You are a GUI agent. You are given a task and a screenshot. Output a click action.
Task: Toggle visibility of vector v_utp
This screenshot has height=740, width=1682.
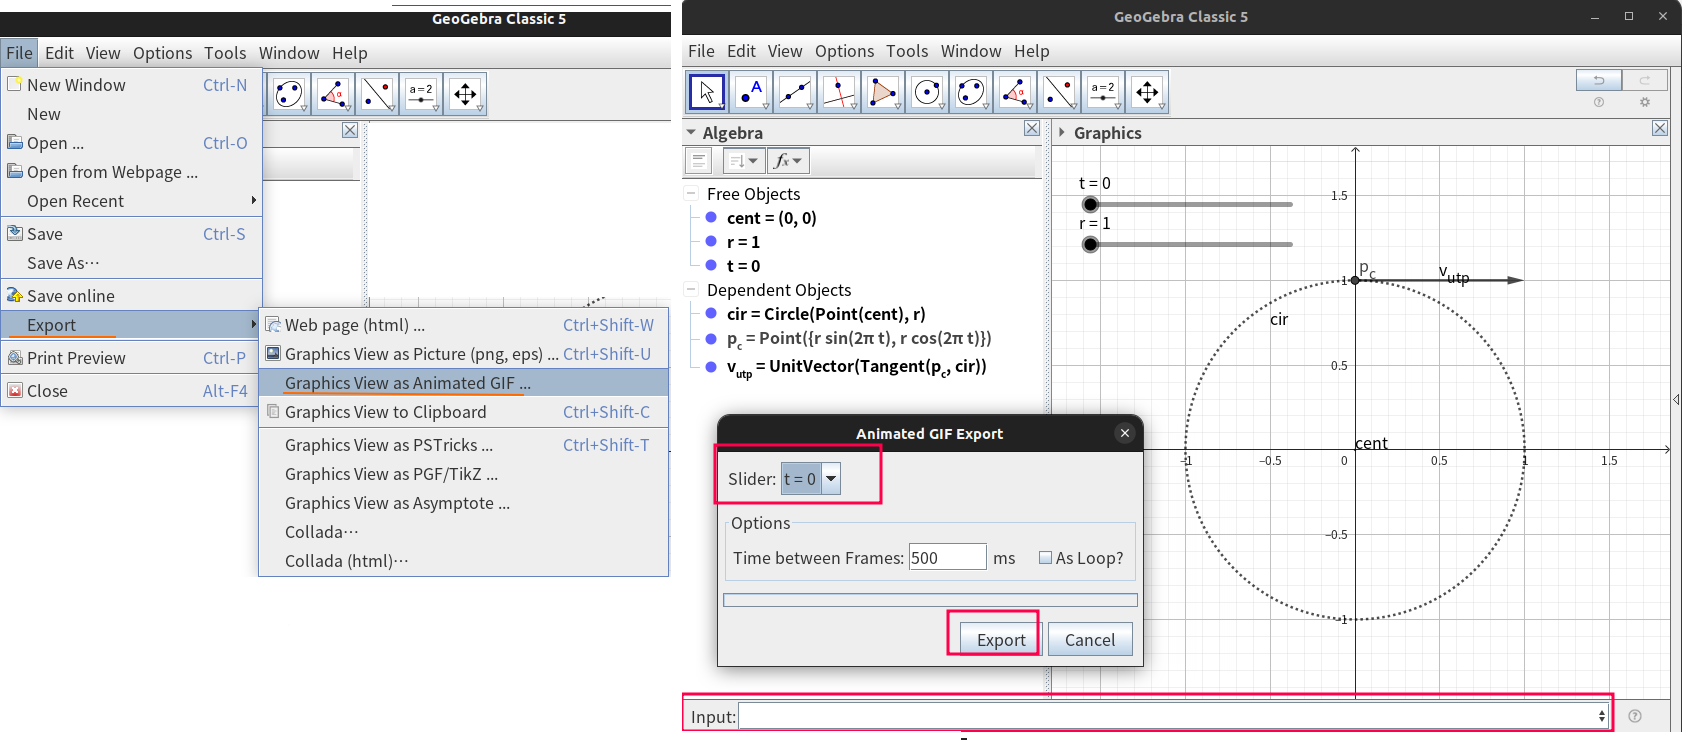711,367
